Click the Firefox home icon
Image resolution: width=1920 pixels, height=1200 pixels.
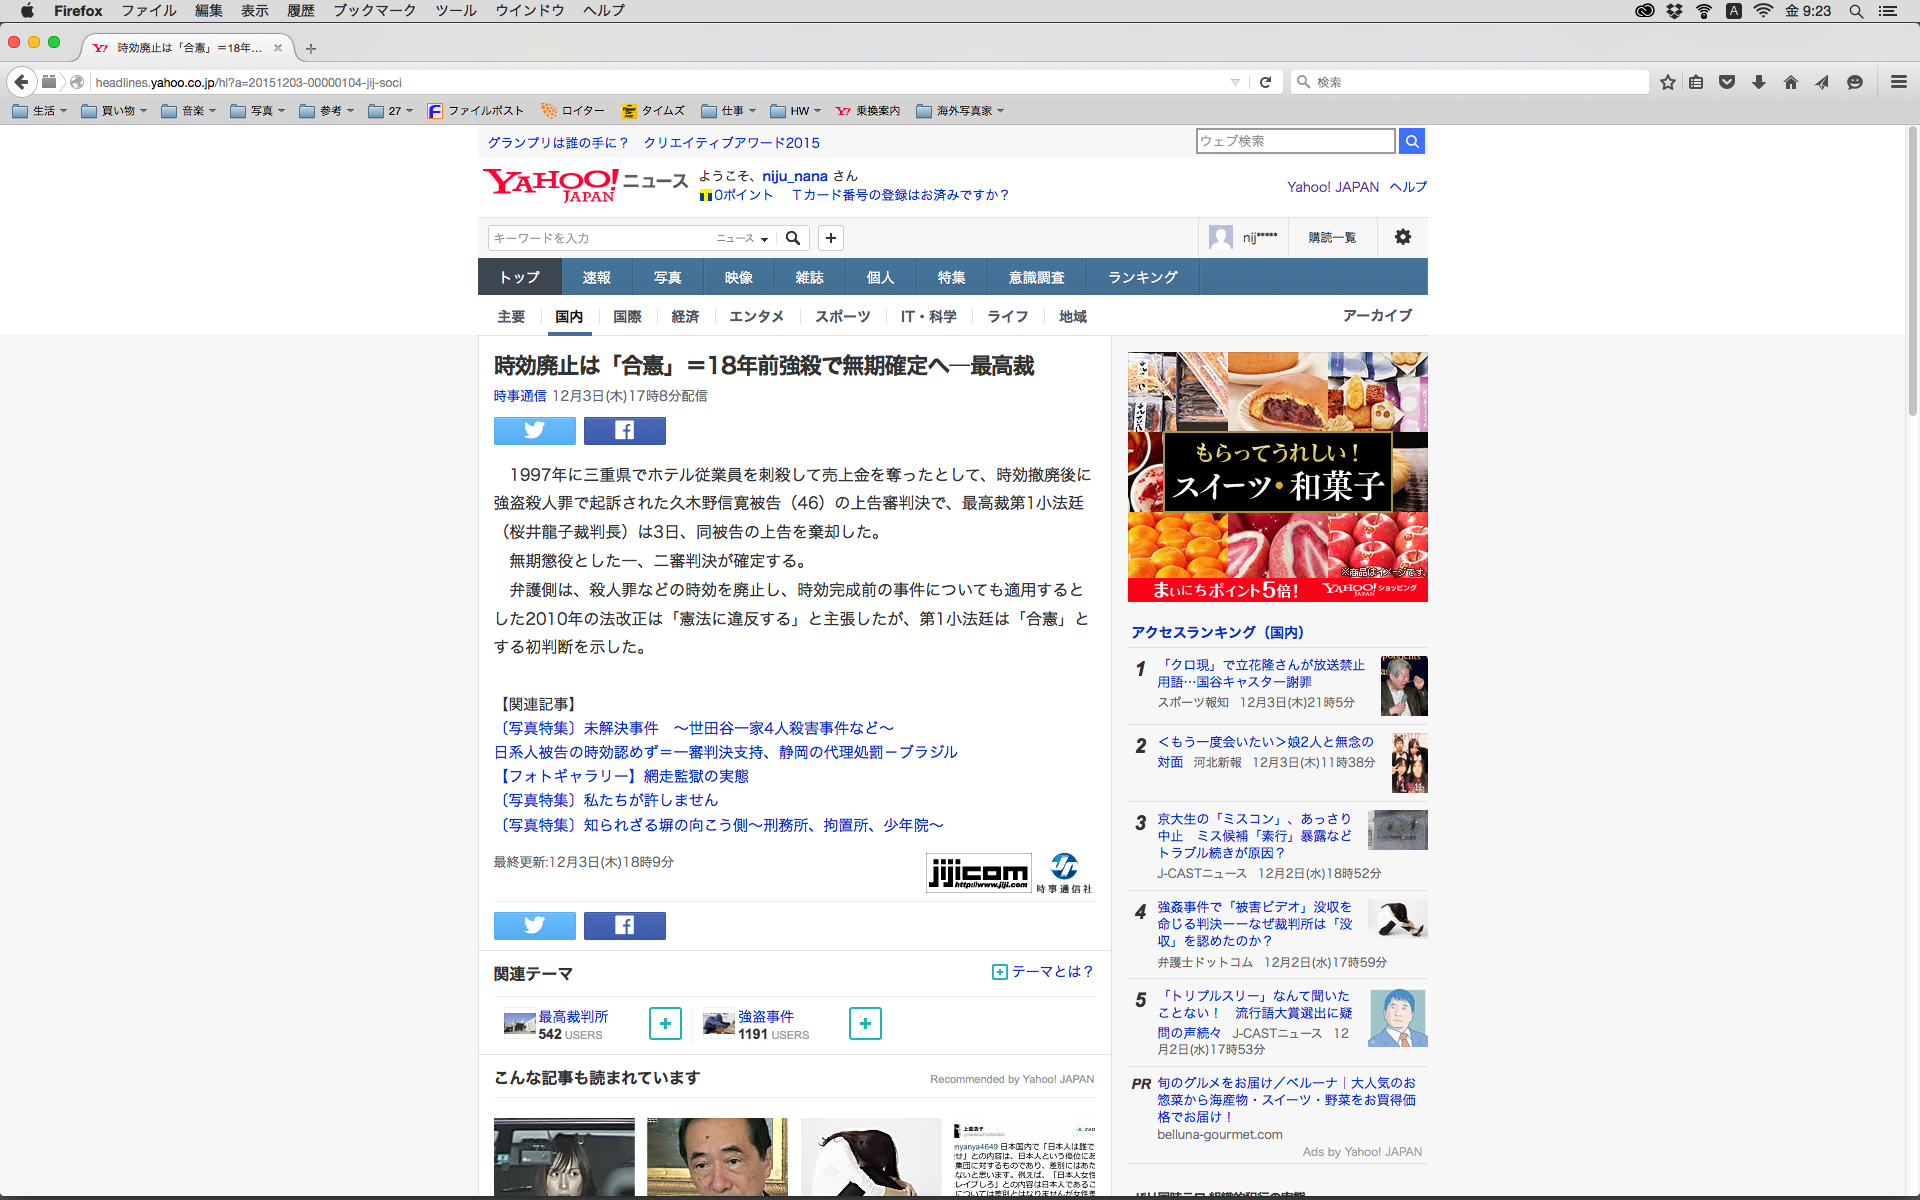pos(1790,82)
